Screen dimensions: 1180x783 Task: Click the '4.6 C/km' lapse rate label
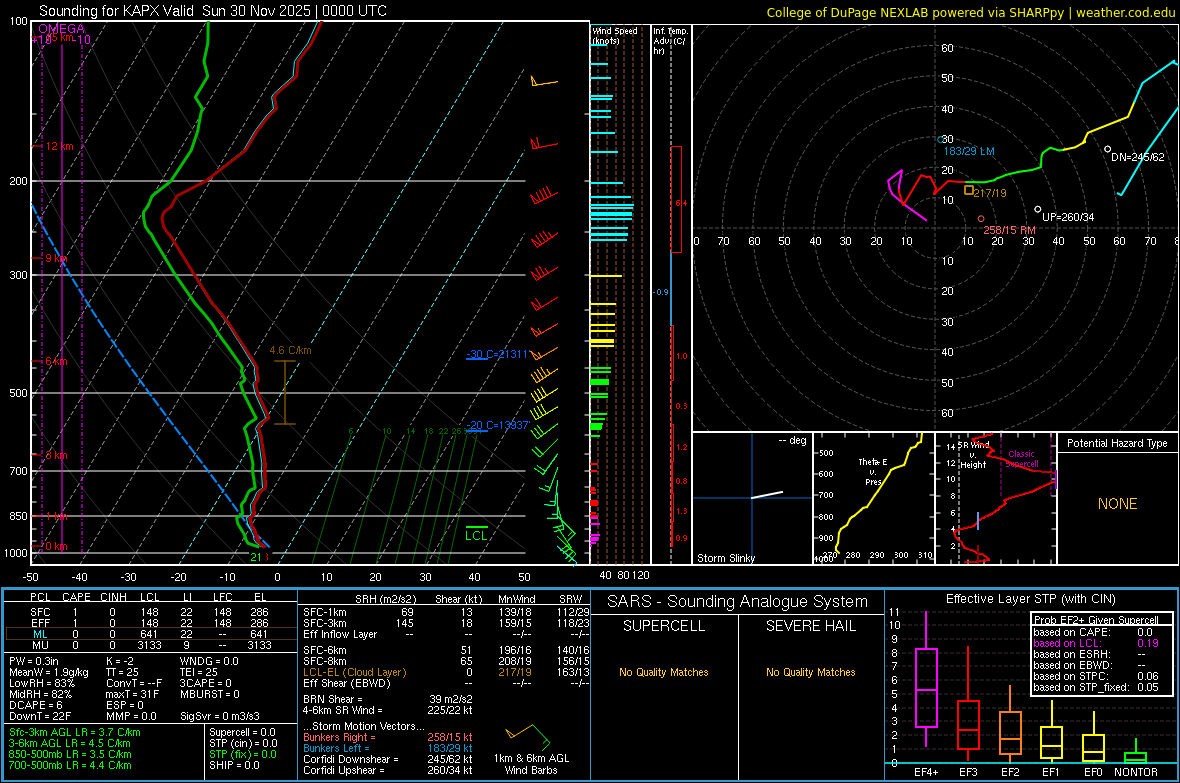click(x=290, y=350)
